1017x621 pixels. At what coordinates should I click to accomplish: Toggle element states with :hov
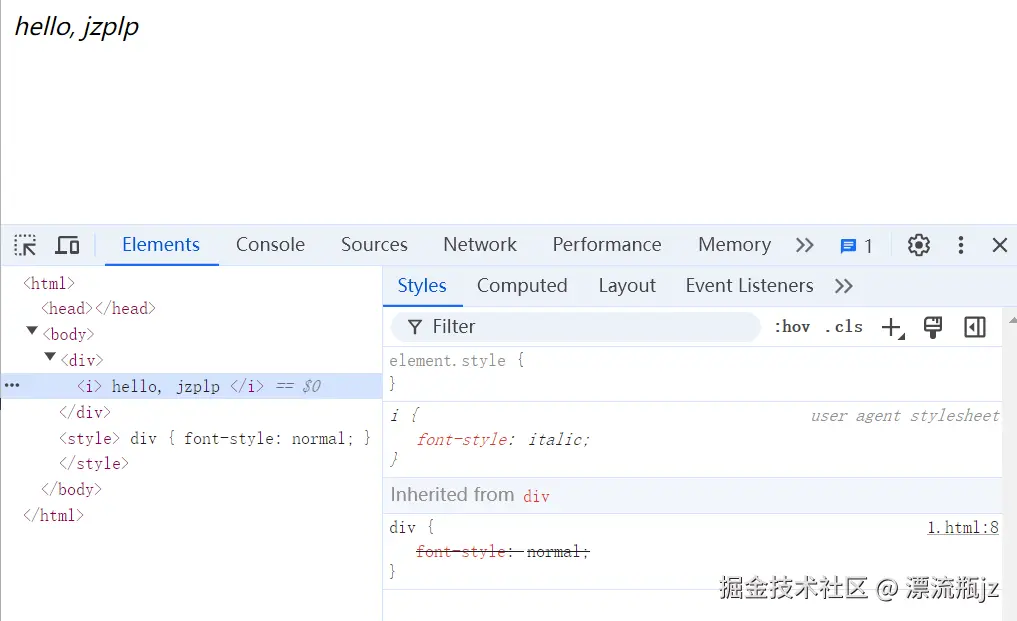[792, 326]
